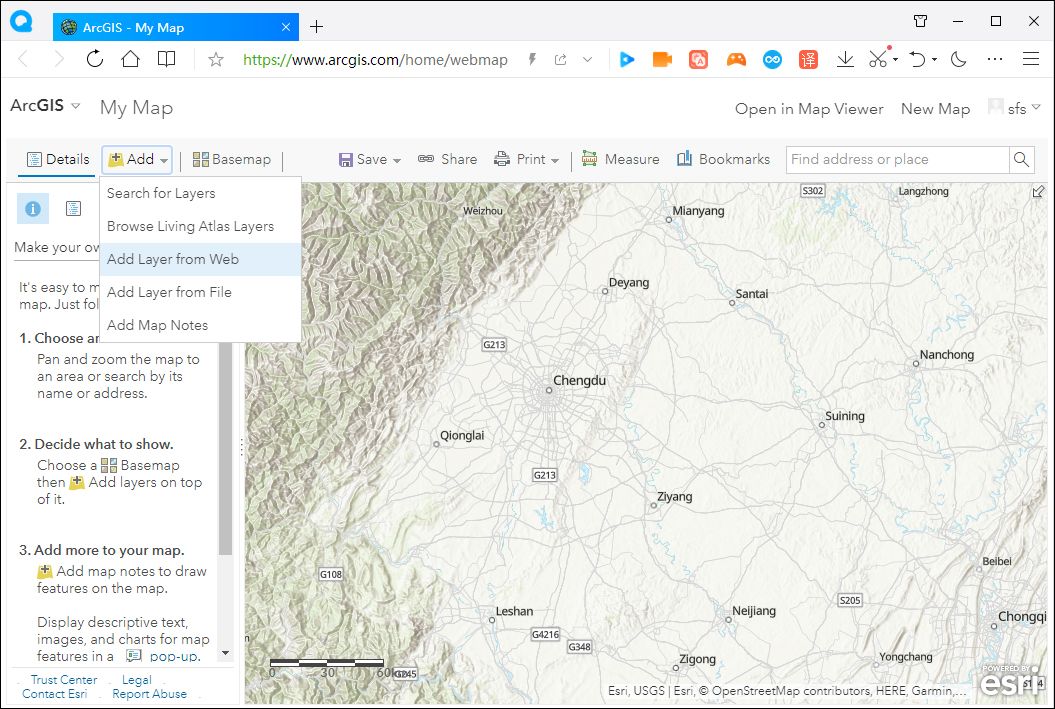
Task: Open a new browser tab with plus
Action: pyautogui.click(x=316, y=27)
